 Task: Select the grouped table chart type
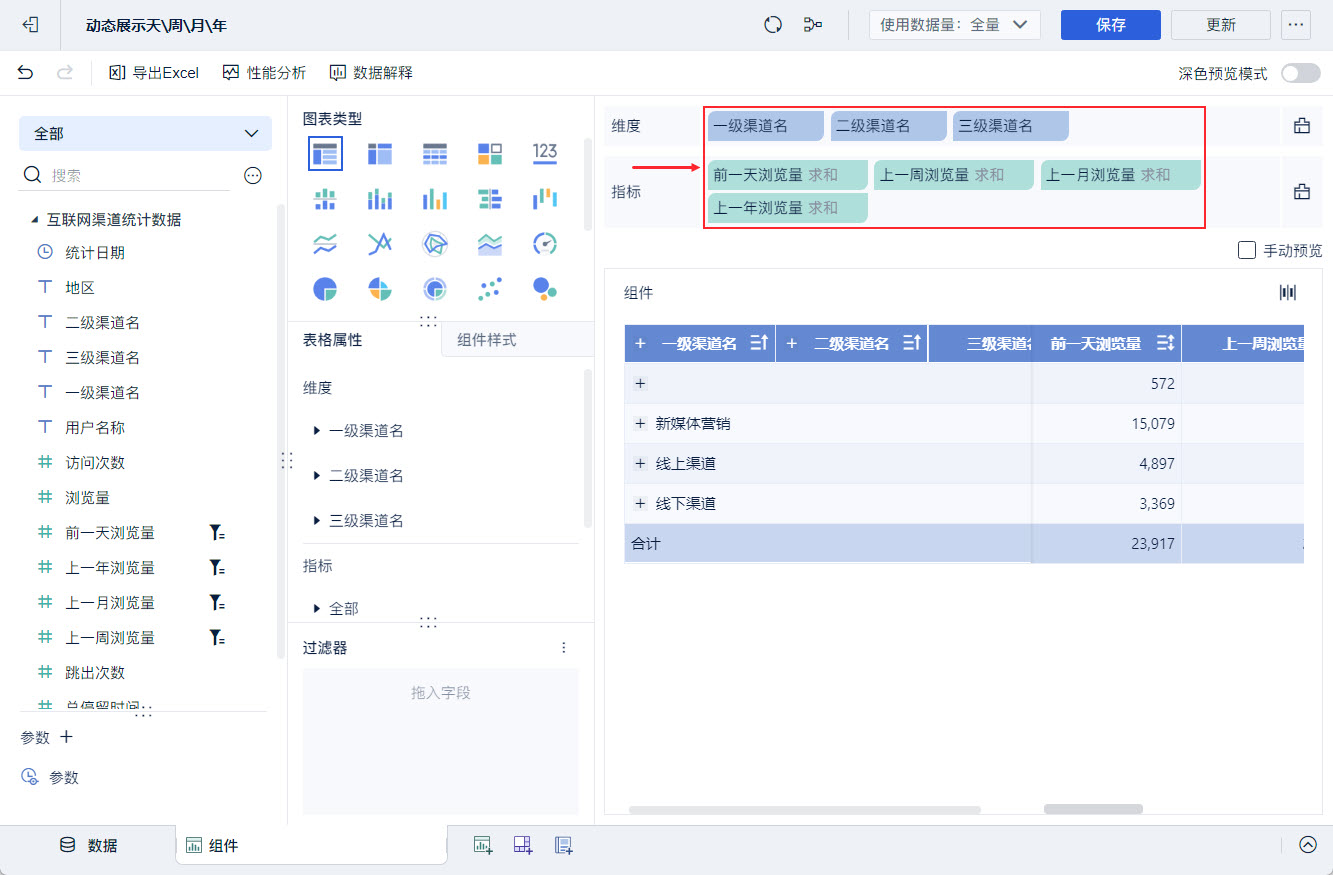[x=325, y=153]
